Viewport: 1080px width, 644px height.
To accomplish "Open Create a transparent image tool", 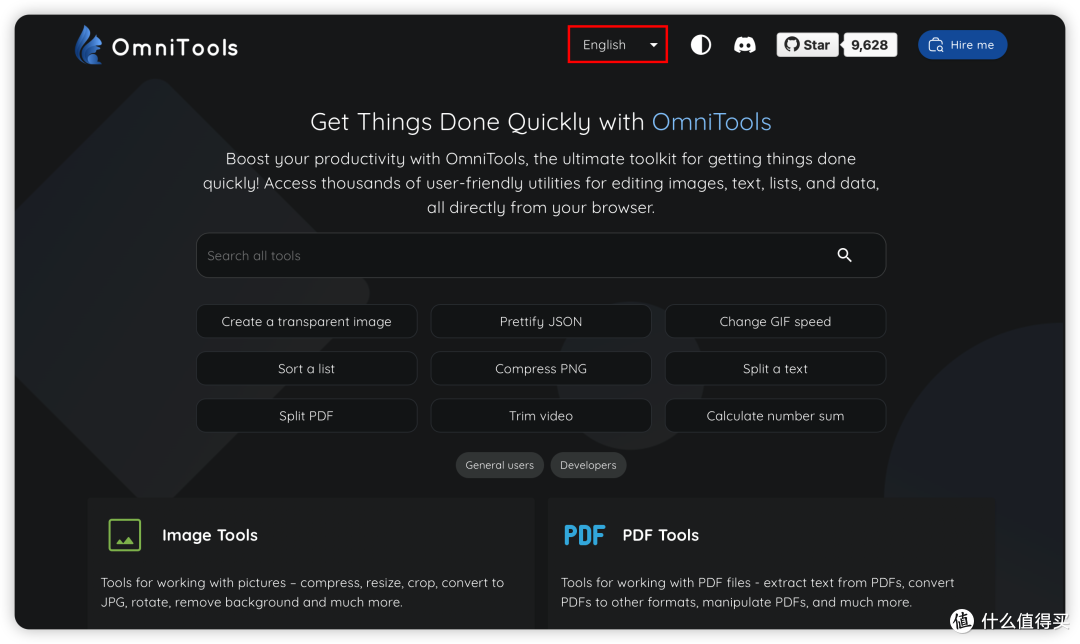I will pos(307,322).
